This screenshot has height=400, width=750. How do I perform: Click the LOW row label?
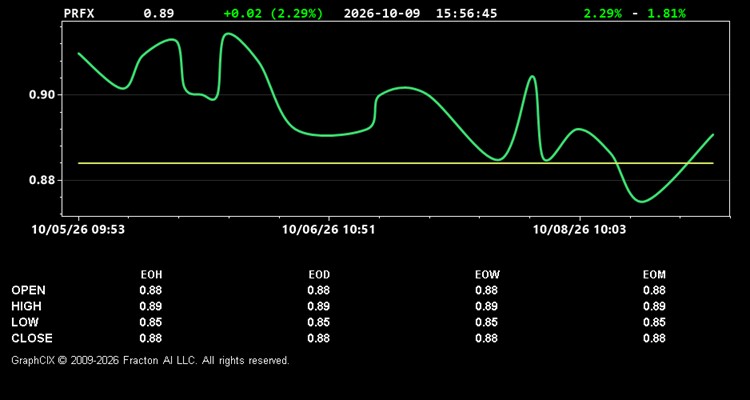[x=25, y=322]
